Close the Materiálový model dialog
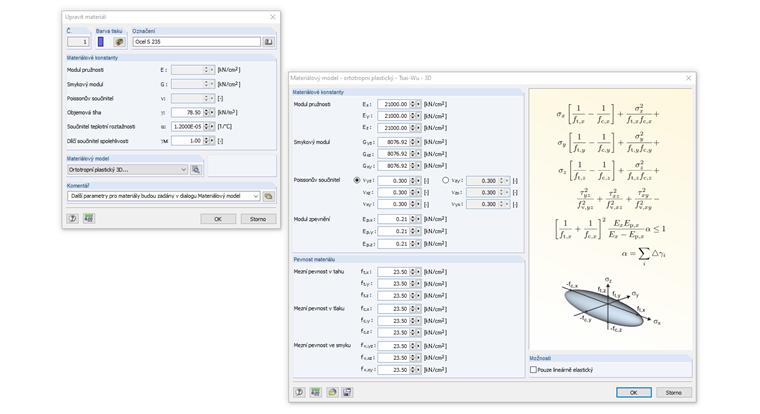 [689, 78]
